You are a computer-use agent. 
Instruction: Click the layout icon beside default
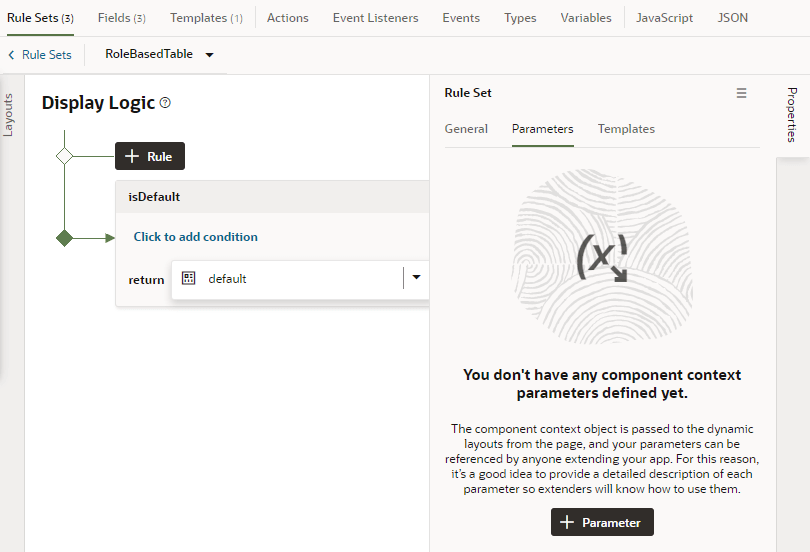point(189,278)
